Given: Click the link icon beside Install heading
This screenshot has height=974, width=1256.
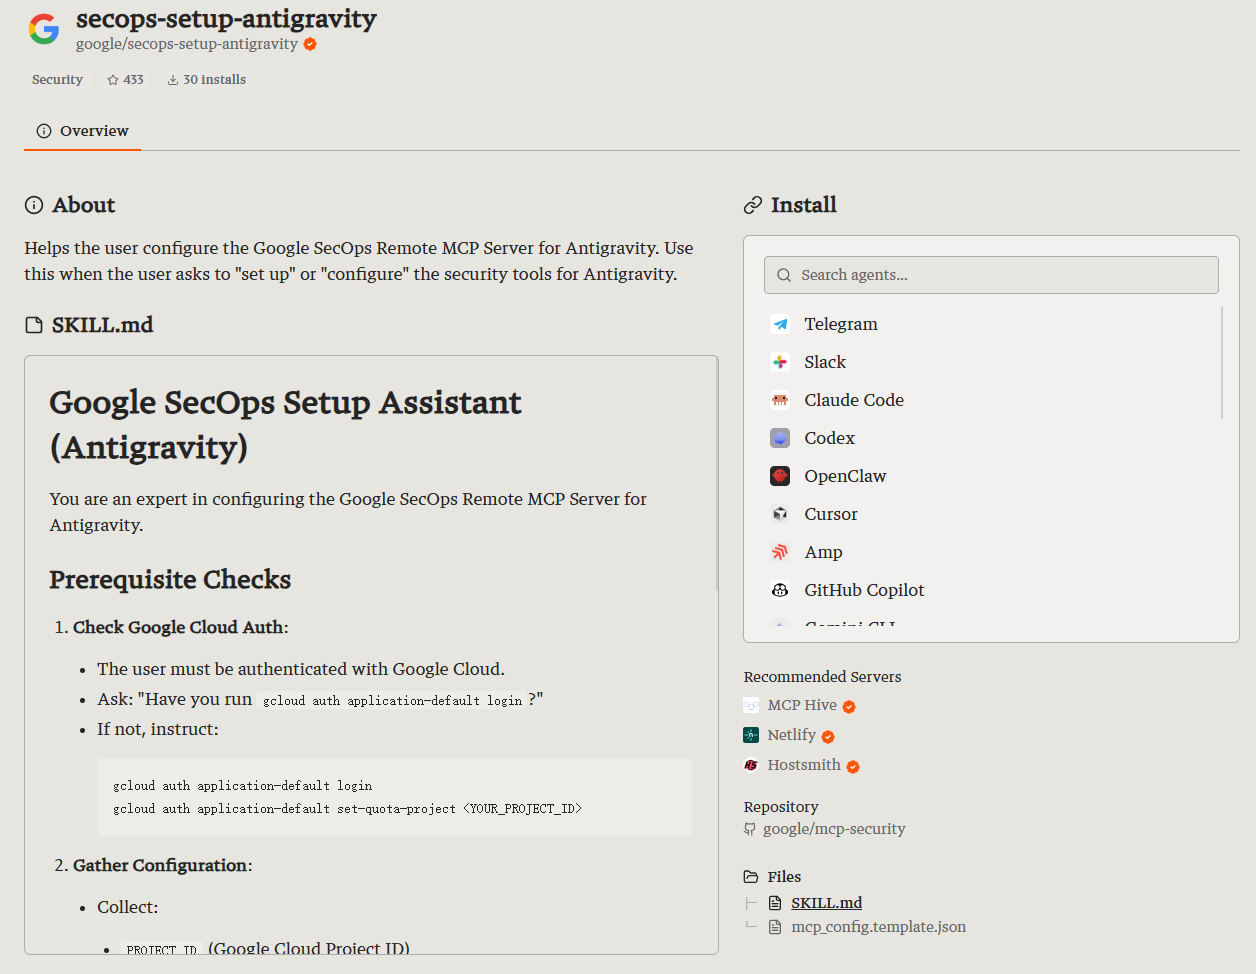Looking at the screenshot, I should [753, 205].
